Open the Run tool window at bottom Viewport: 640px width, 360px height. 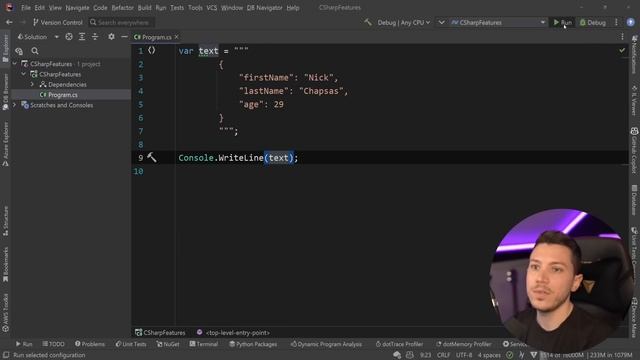pos(24,344)
